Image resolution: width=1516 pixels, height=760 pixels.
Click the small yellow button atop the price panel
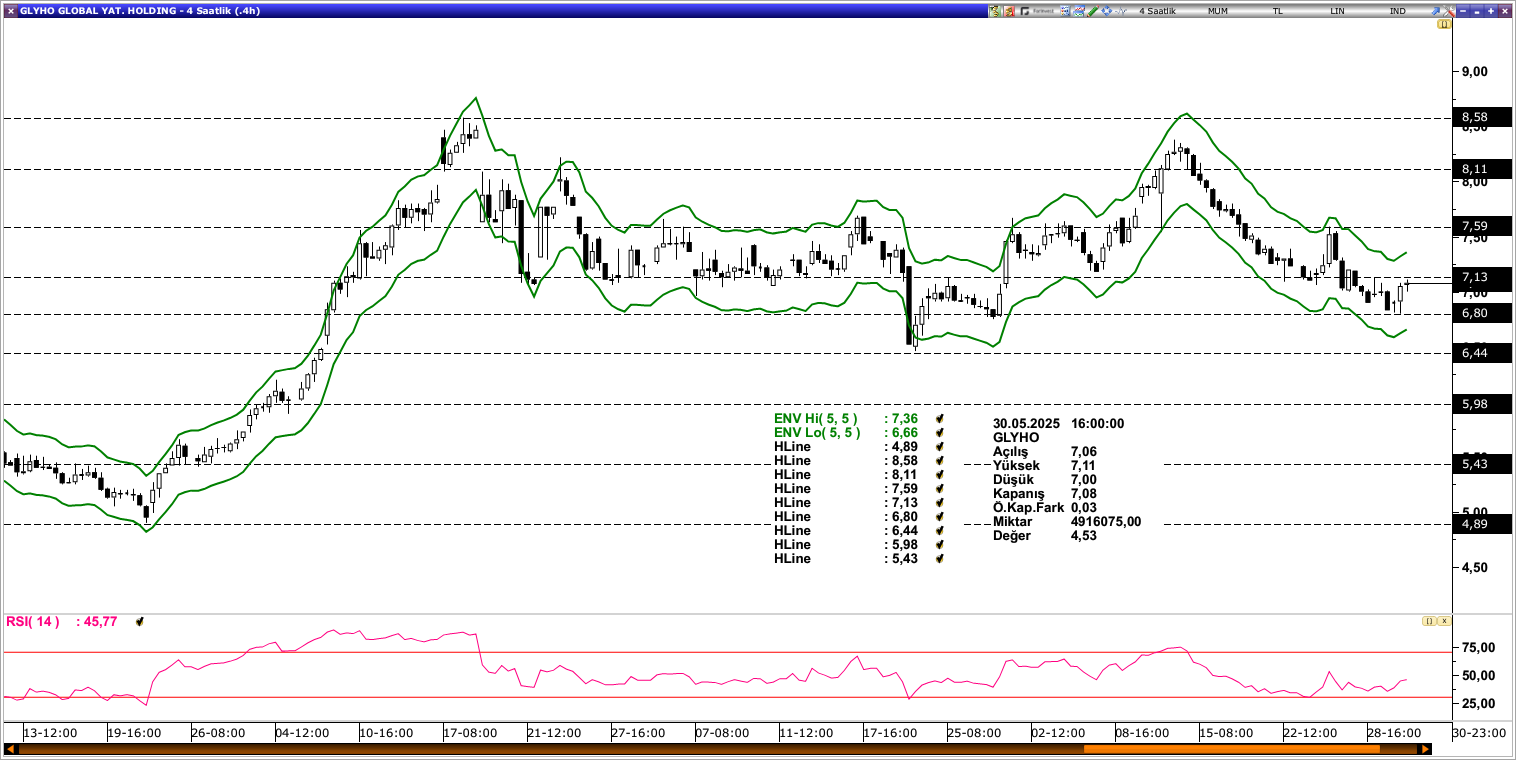[x=1444, y=24]
